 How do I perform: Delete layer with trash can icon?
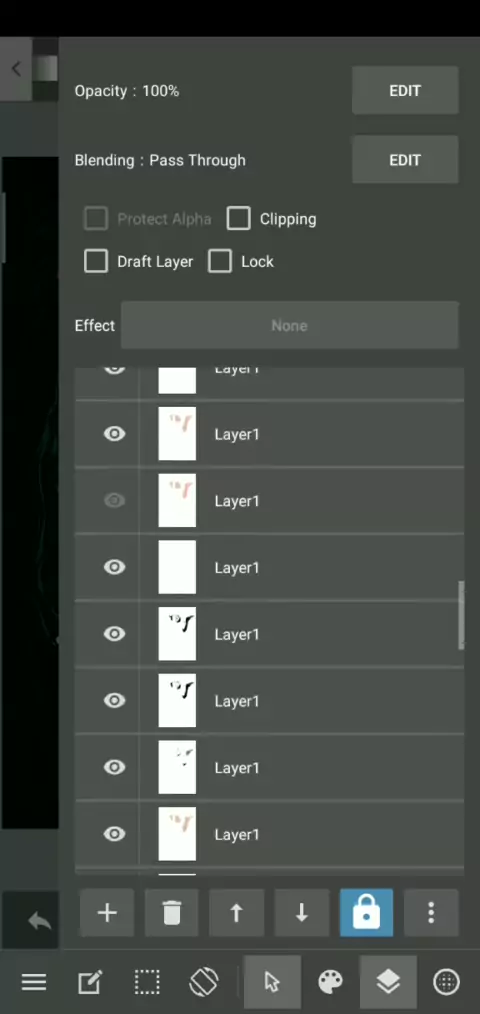[x=171, y=912]
